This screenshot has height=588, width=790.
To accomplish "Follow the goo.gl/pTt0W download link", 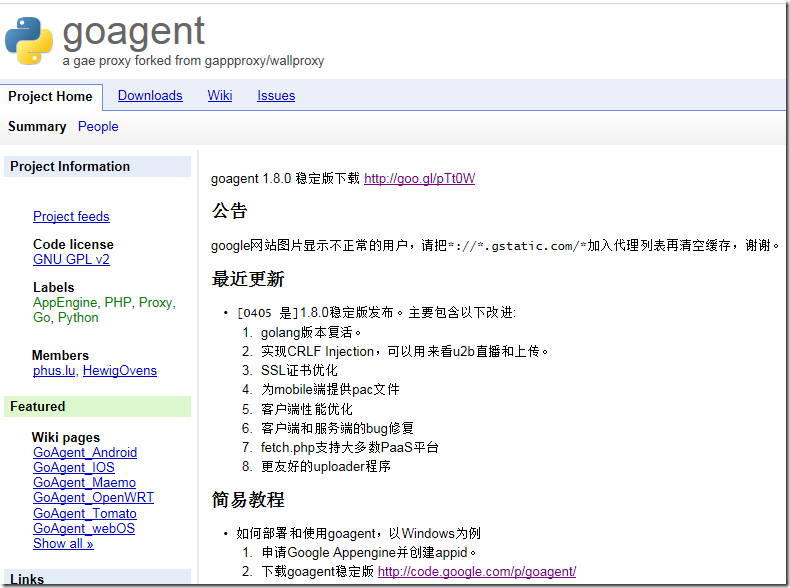I will [x=419, y=179].
